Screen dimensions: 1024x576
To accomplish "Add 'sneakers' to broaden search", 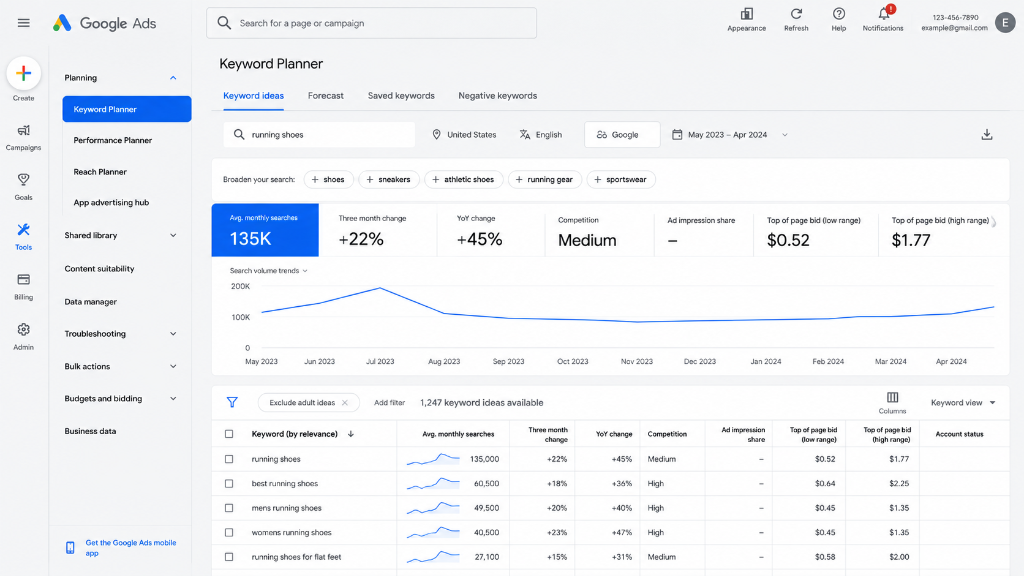I will pos(389,180).
